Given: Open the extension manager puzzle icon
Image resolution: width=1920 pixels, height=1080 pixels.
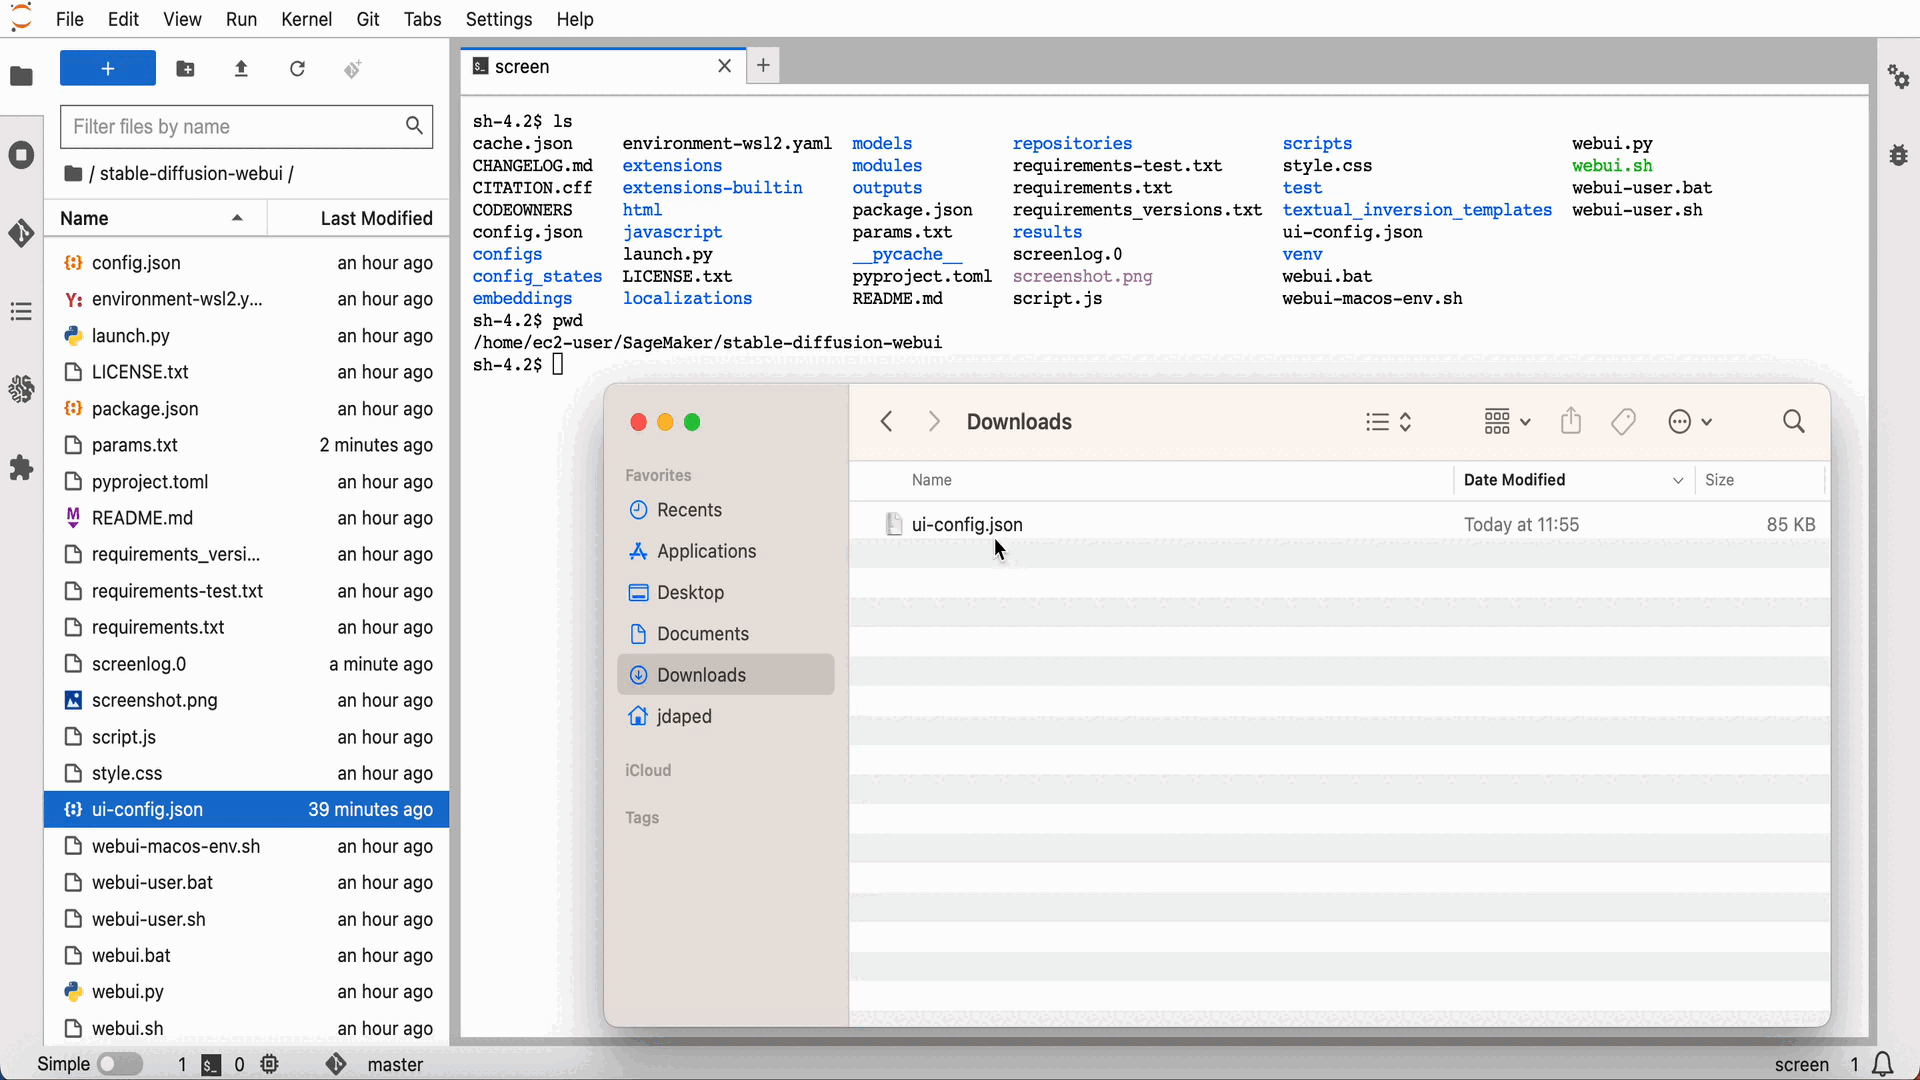Looking at the screenshot, I should point(21,467).
